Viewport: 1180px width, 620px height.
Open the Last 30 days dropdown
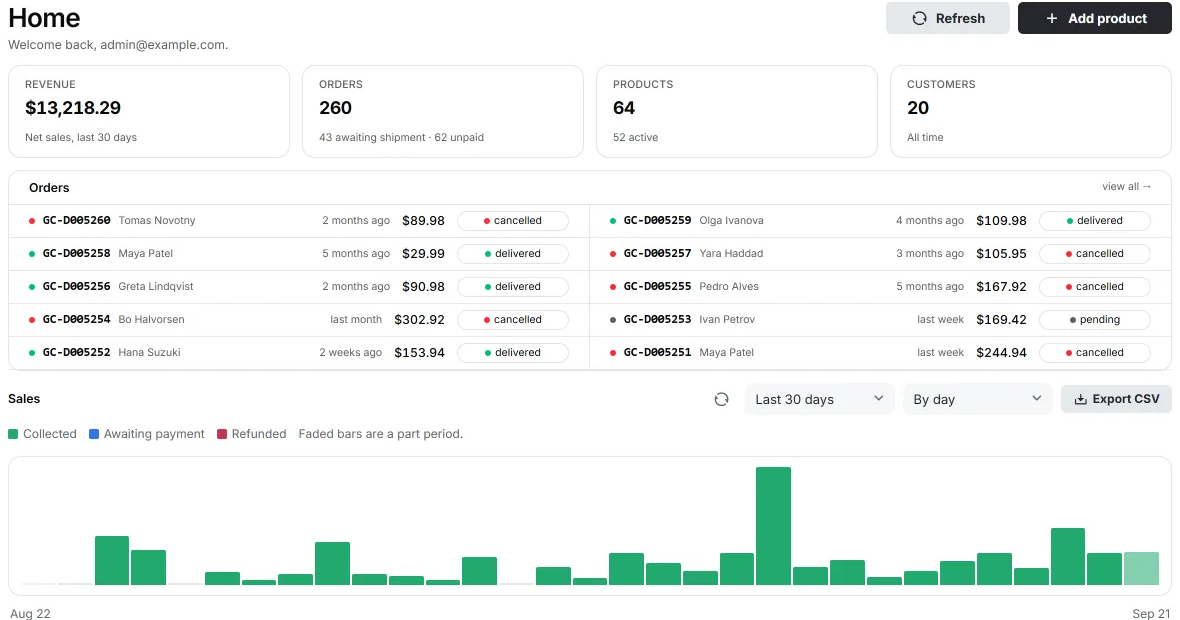tap(819, 399)
